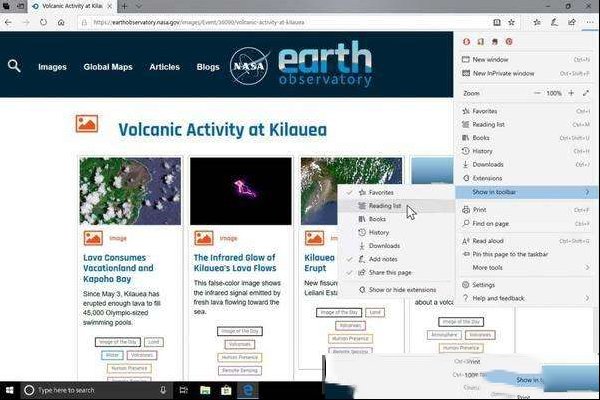Image resolution: width=600 pixels, height=400 pixels.
Task: Select Read aloud from the menu
Action: 527,241
